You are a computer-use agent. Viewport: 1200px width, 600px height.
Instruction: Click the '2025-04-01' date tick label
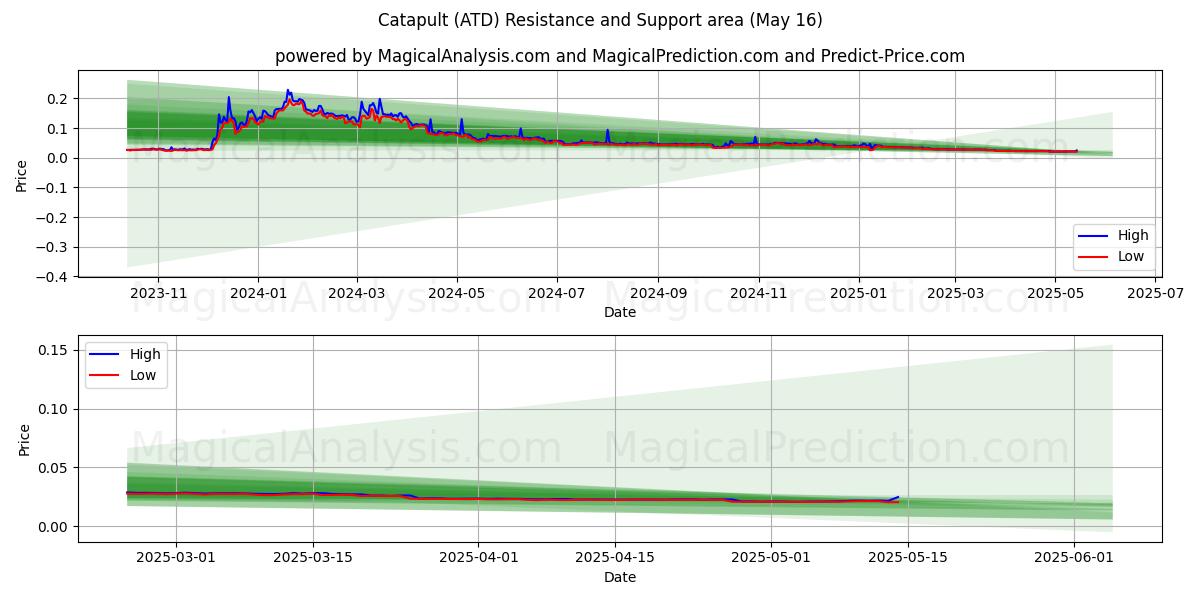point(479,558)
